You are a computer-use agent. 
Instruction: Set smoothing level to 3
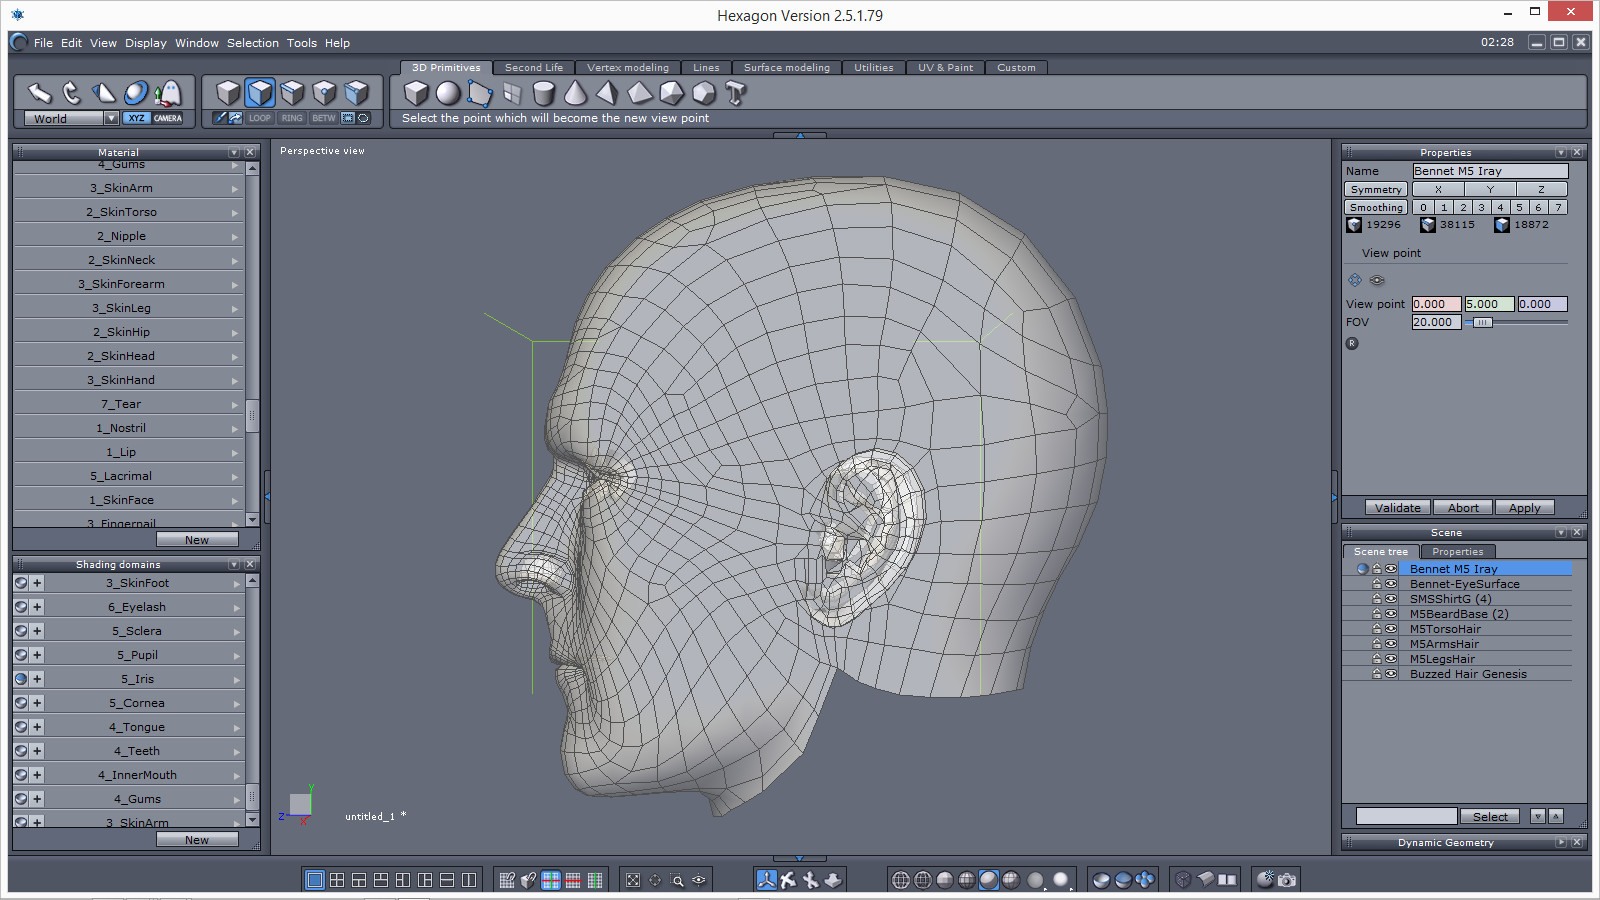1482,207
